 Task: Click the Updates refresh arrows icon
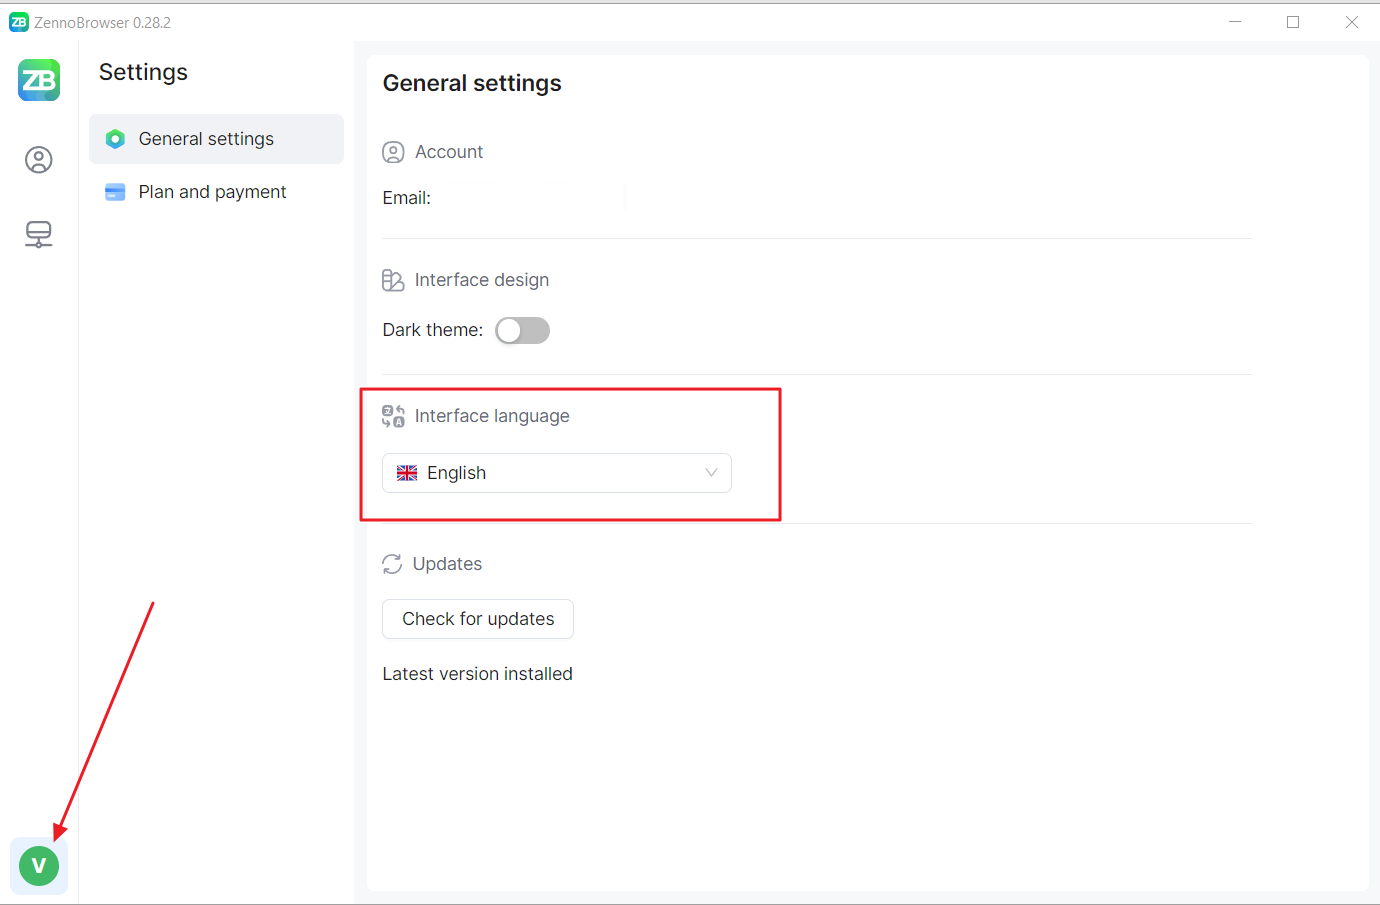[392, 564]
